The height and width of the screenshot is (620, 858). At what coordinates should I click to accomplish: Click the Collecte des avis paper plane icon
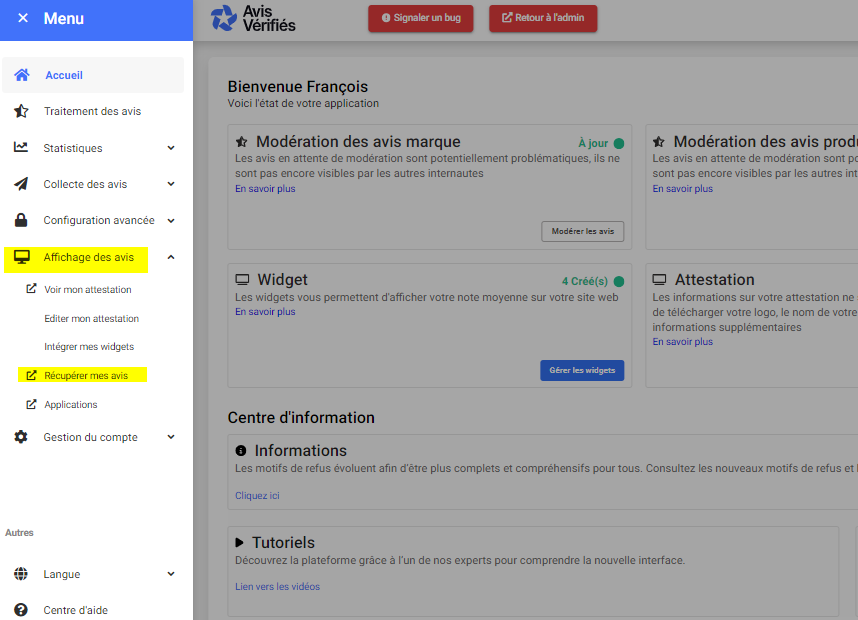[x=21, y=184]
